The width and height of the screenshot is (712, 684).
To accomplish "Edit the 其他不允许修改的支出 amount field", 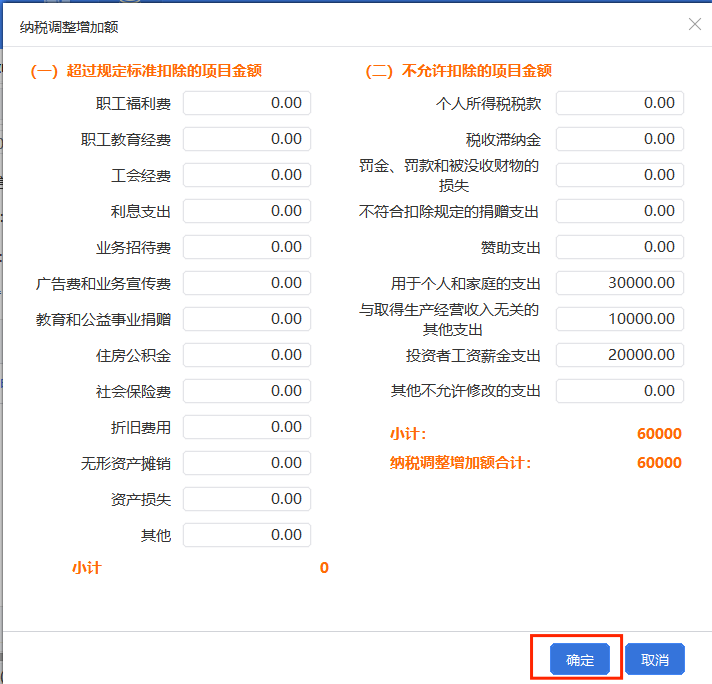I will 620,391.
